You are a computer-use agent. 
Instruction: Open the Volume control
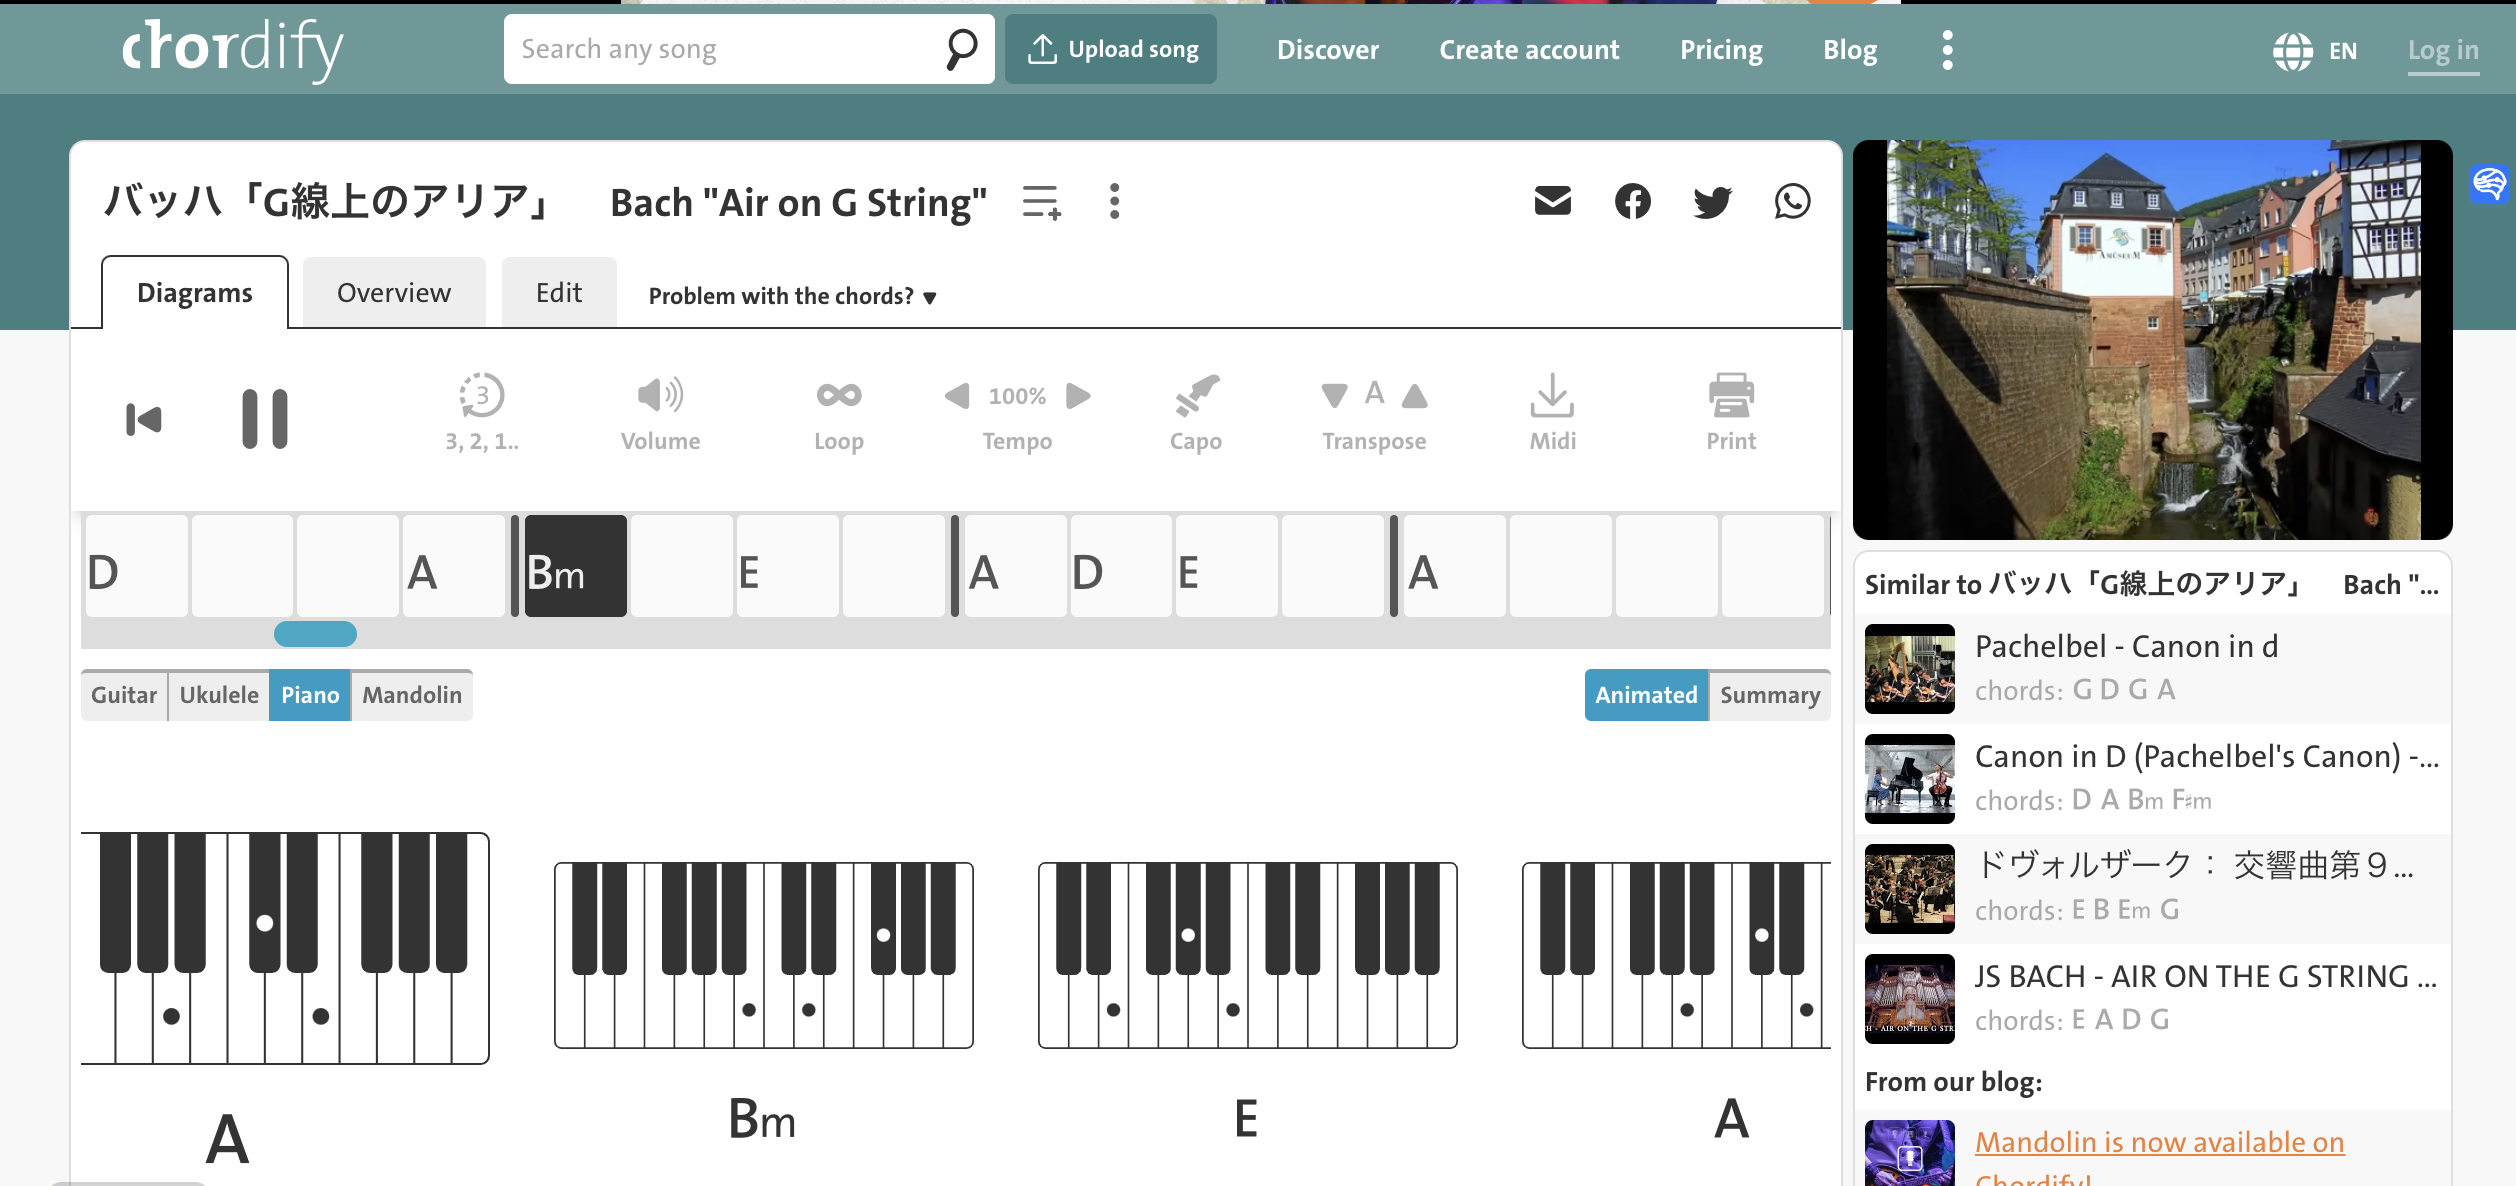pos(660,413)
